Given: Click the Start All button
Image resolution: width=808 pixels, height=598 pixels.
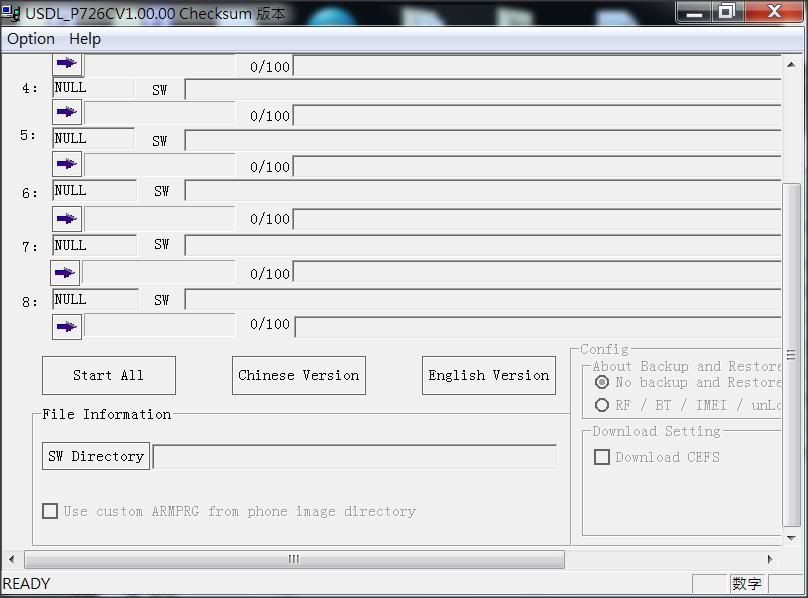Looking at the screenshot, I should pyautogui.click(x=109, y=375).
